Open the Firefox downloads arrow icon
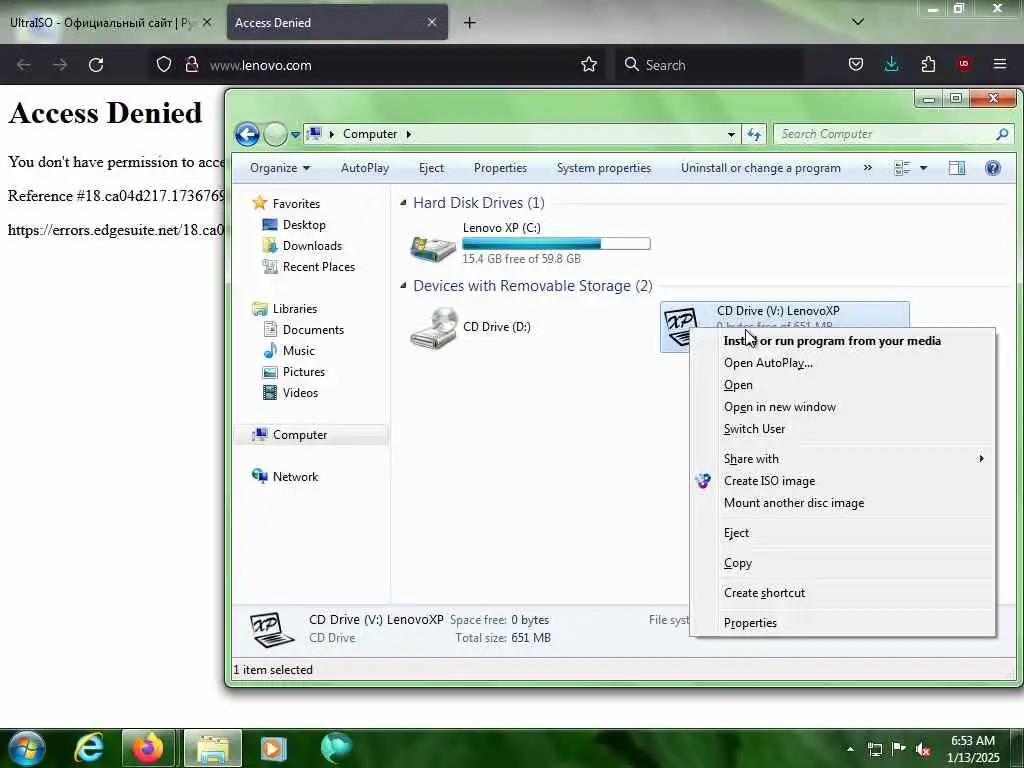 click(891, 64)
